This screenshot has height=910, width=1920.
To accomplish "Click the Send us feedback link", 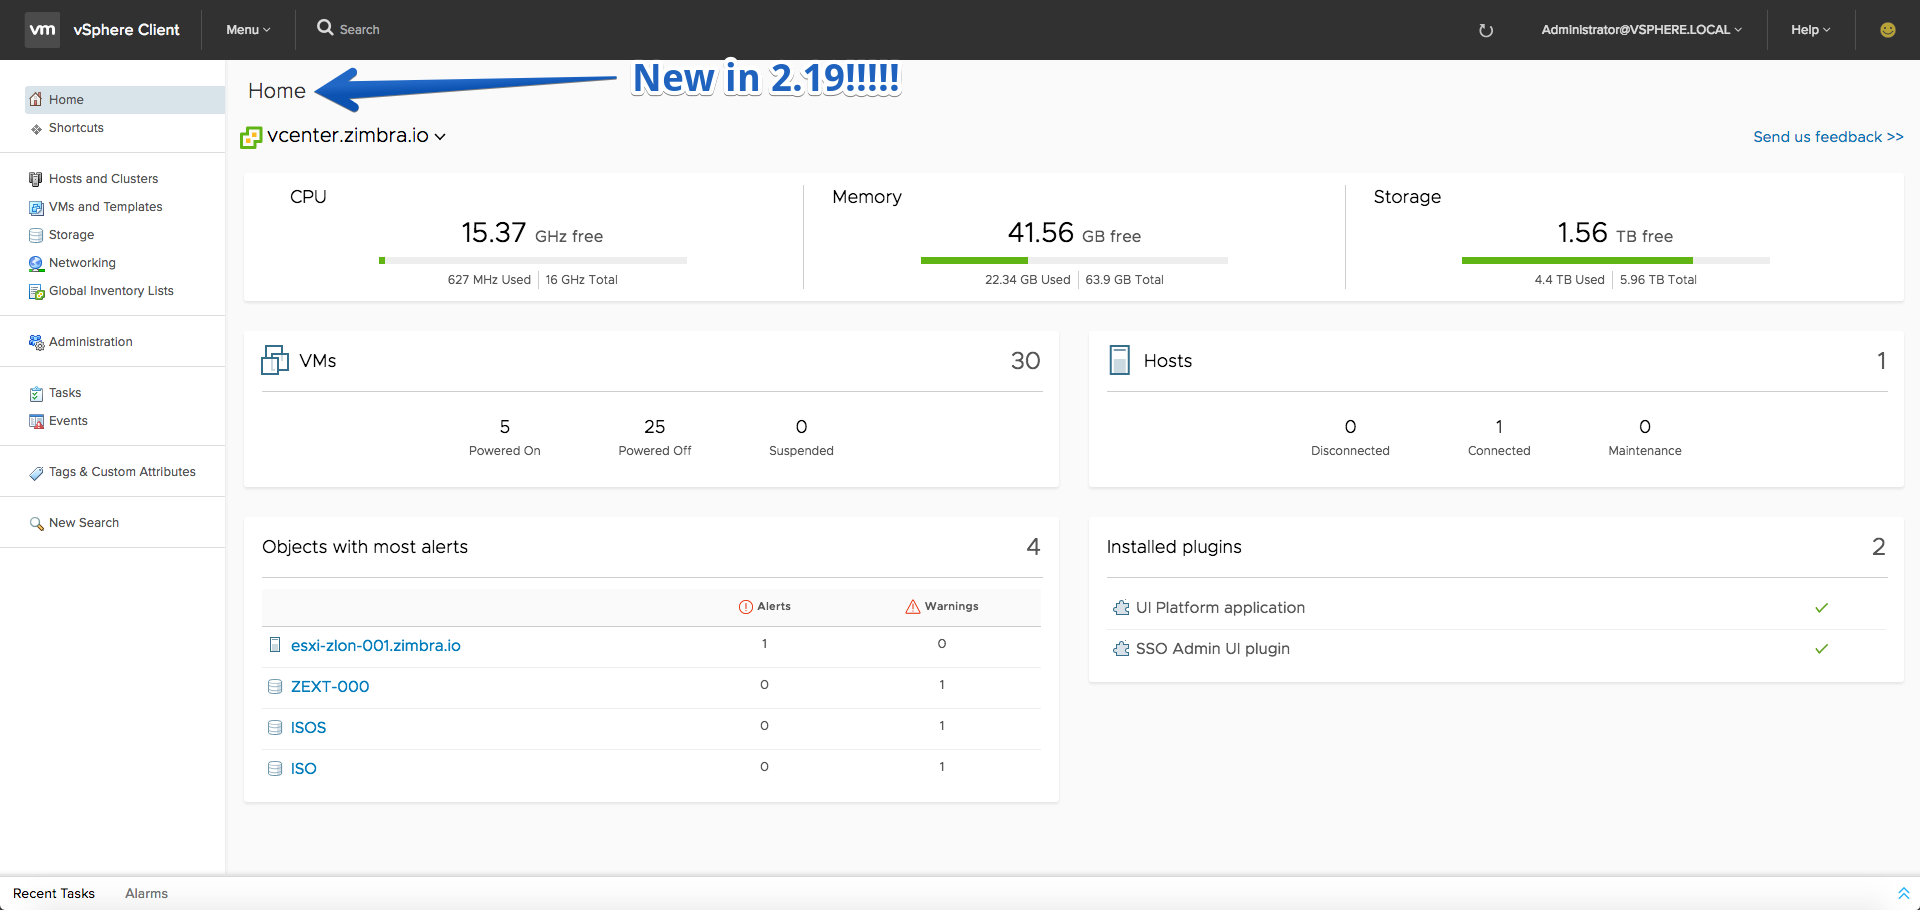I will point(1828,137).
